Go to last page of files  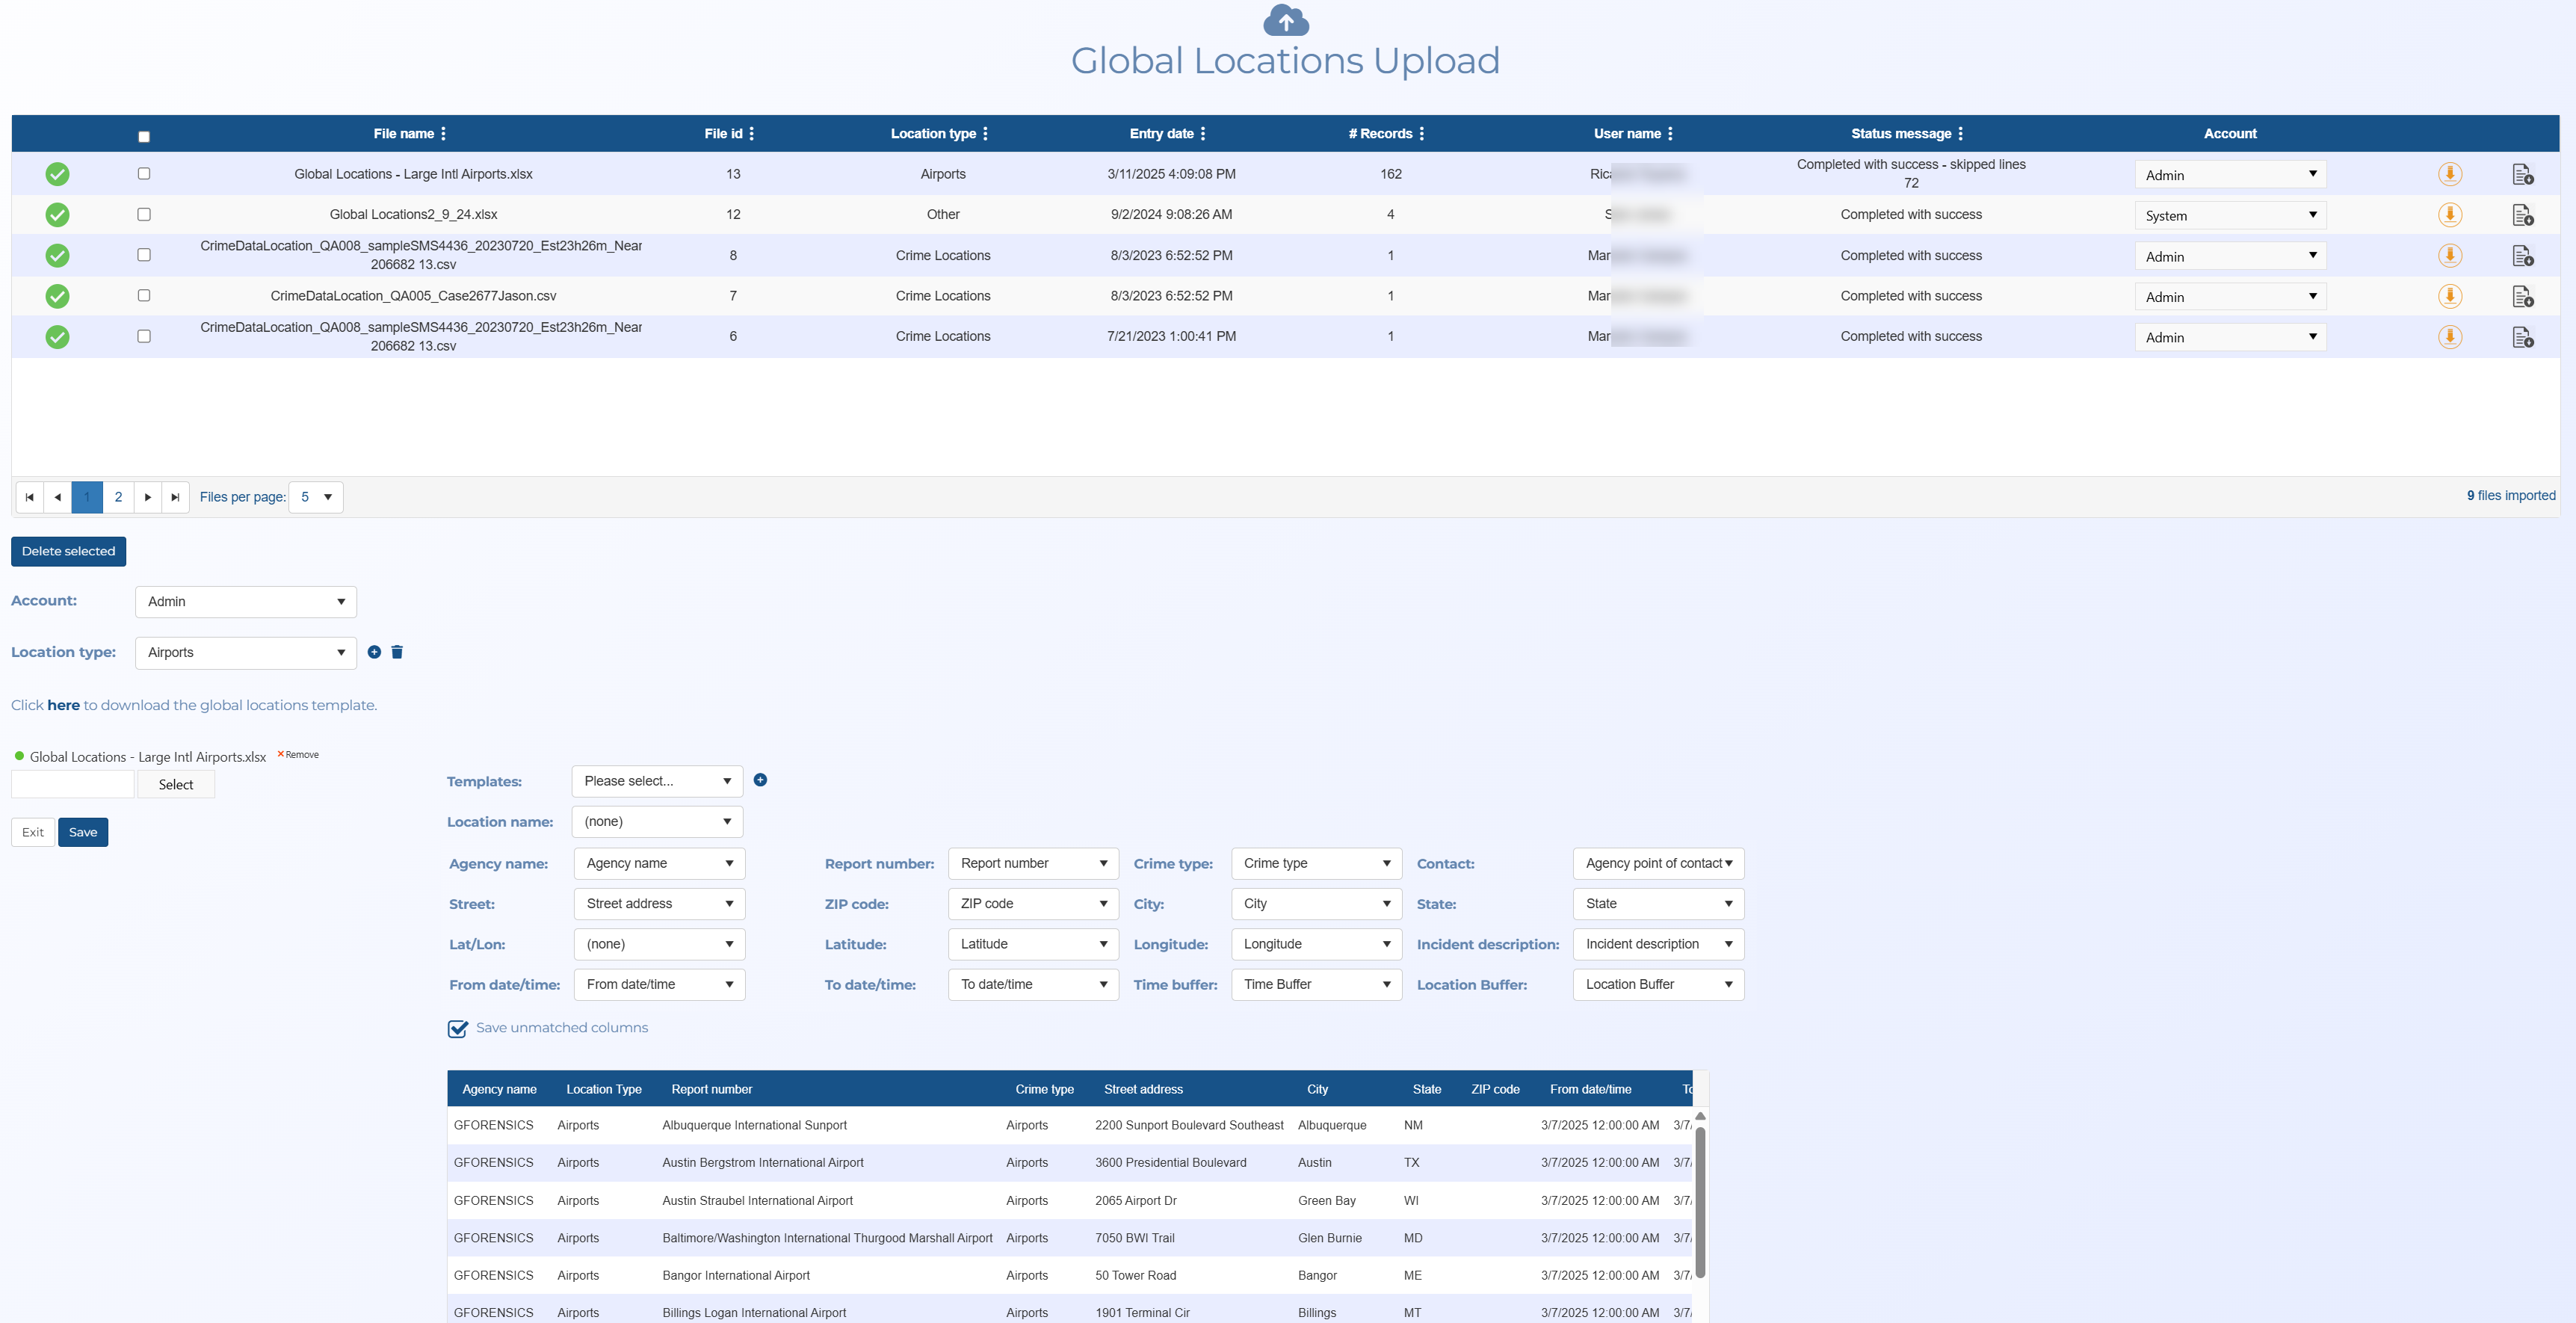click(x=175, y=497)
